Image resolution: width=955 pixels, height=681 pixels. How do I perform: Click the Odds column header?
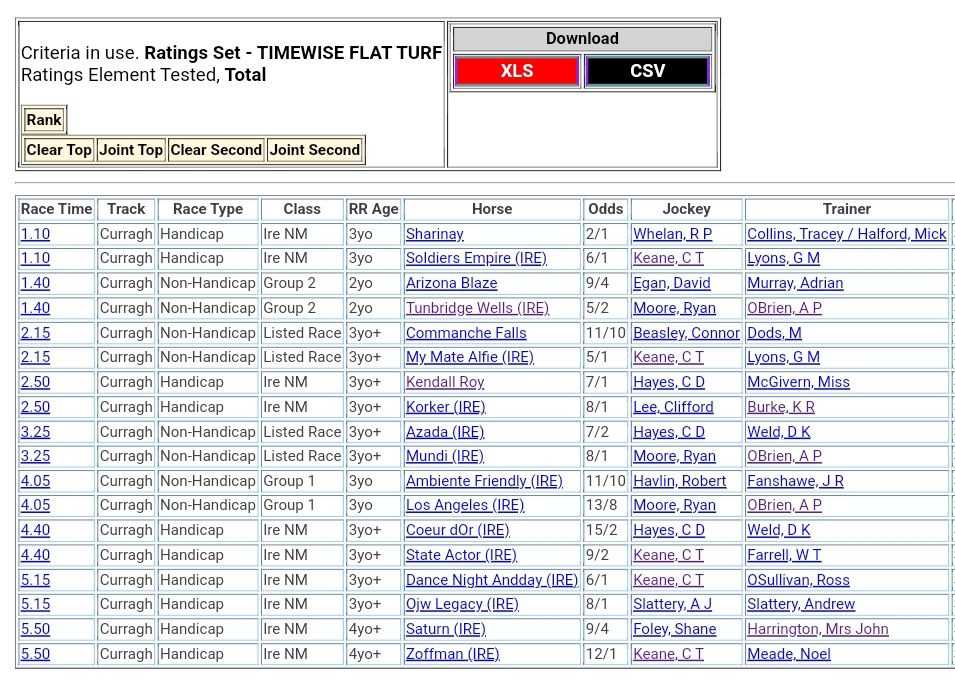pos(605,209)
